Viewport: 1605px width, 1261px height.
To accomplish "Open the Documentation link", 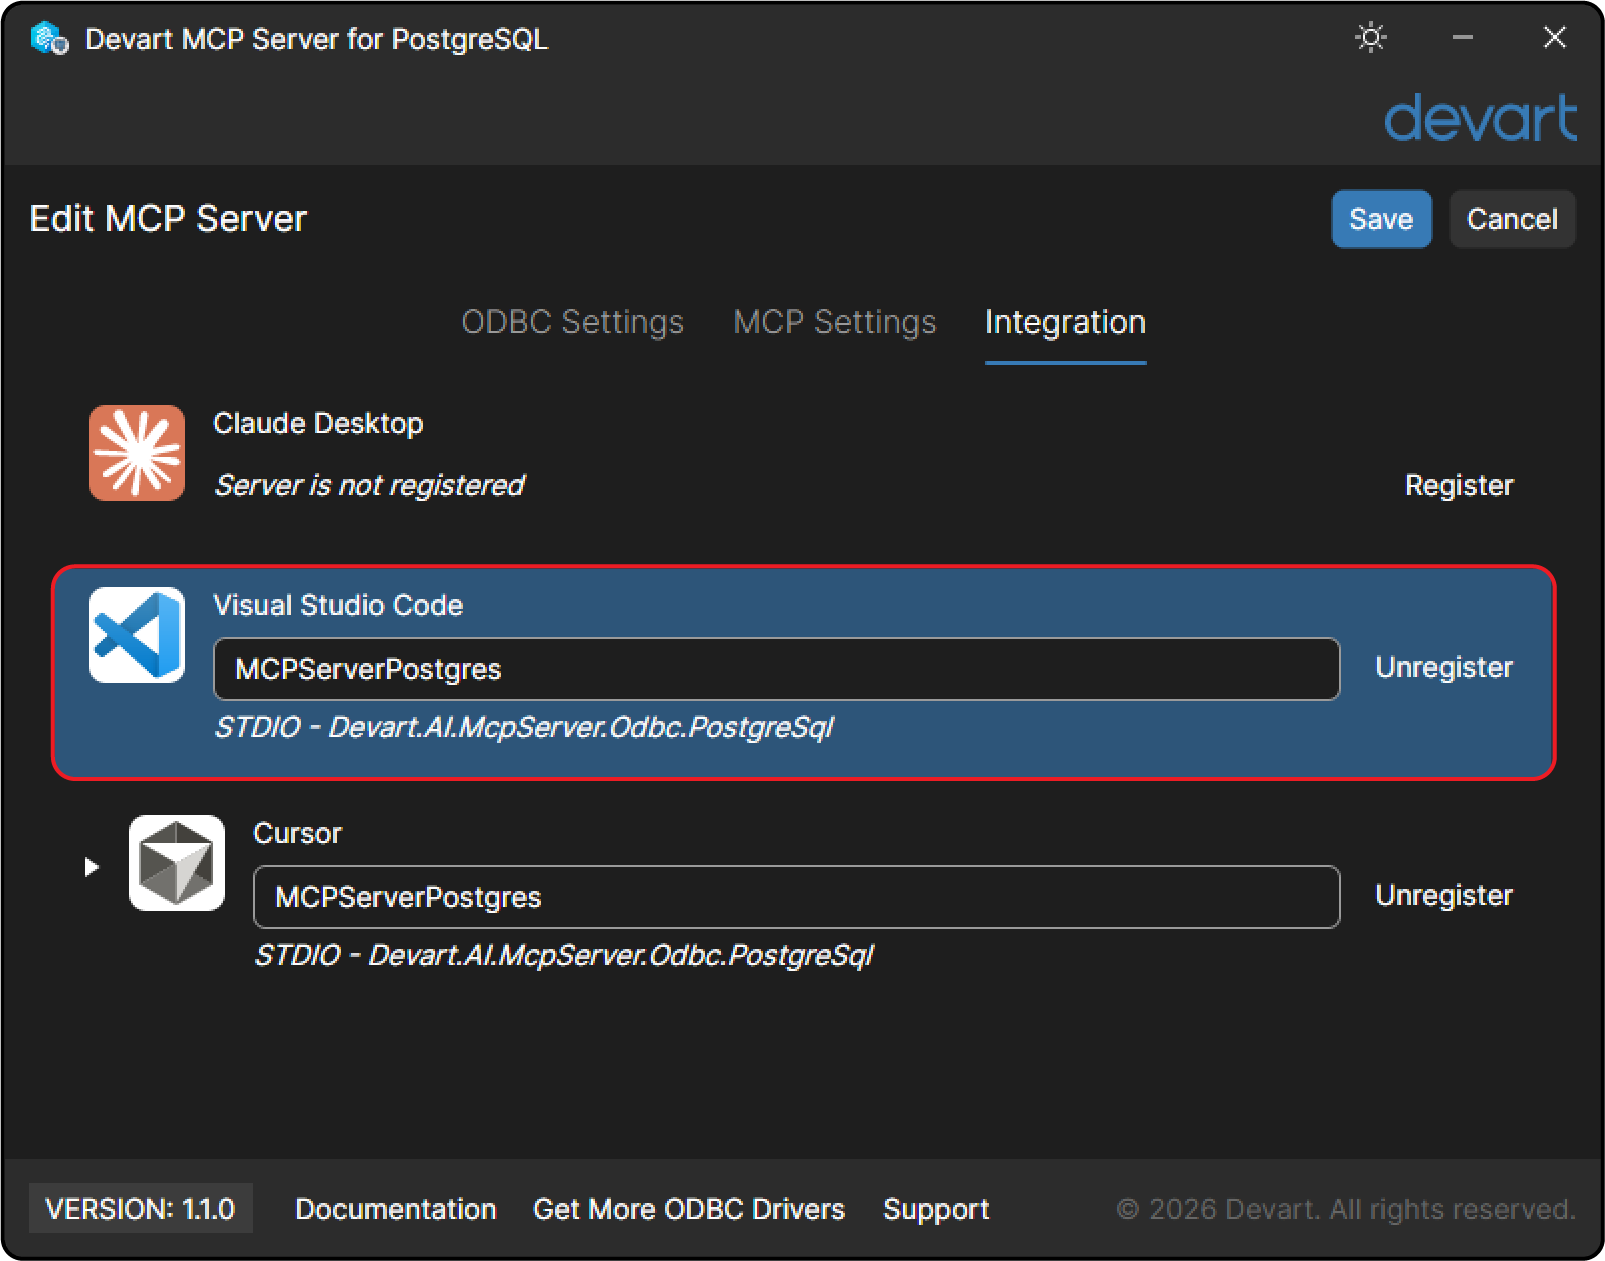I will tap(396, 1209).
